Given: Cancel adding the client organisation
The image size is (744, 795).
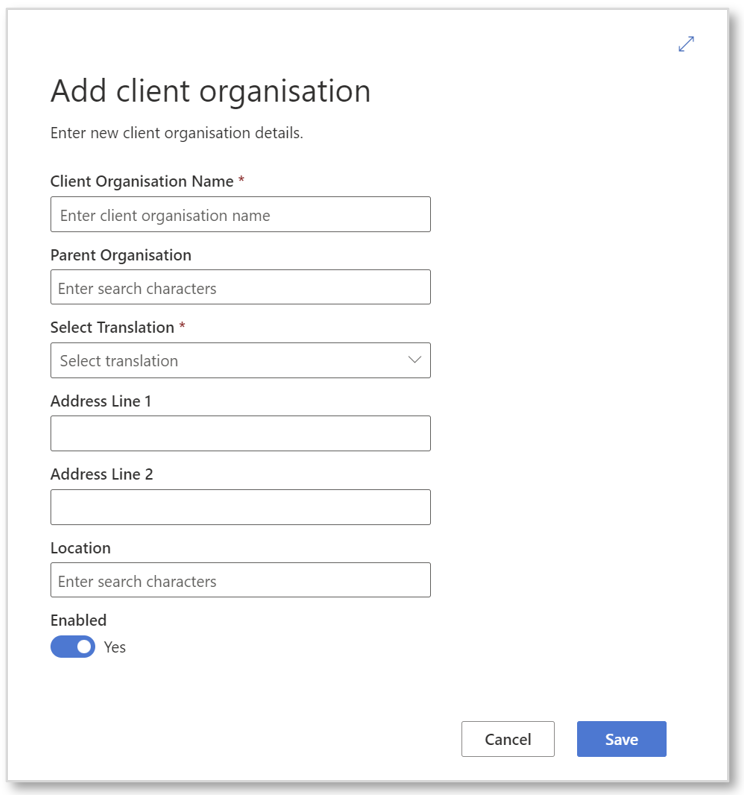Looking at the screenshot, I should tap(508, 739).
